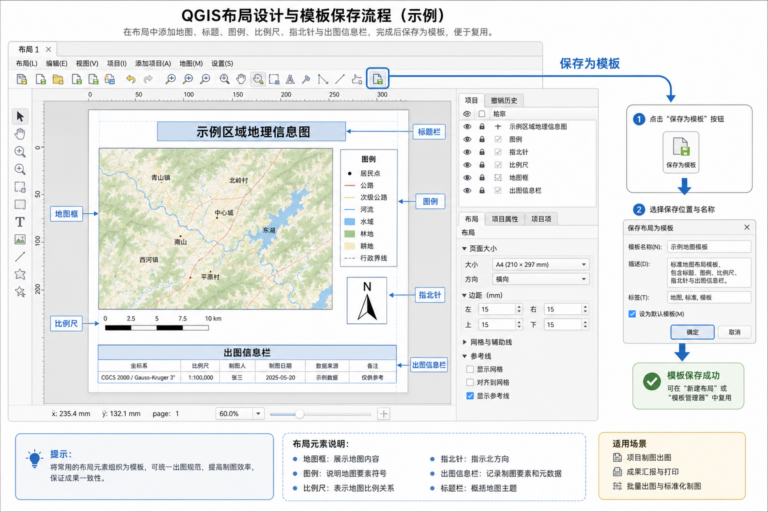The height and width of the screenshot is (512, 768).
Task: Click the lock icon on the 指北针 row
Action: point(482,152)
